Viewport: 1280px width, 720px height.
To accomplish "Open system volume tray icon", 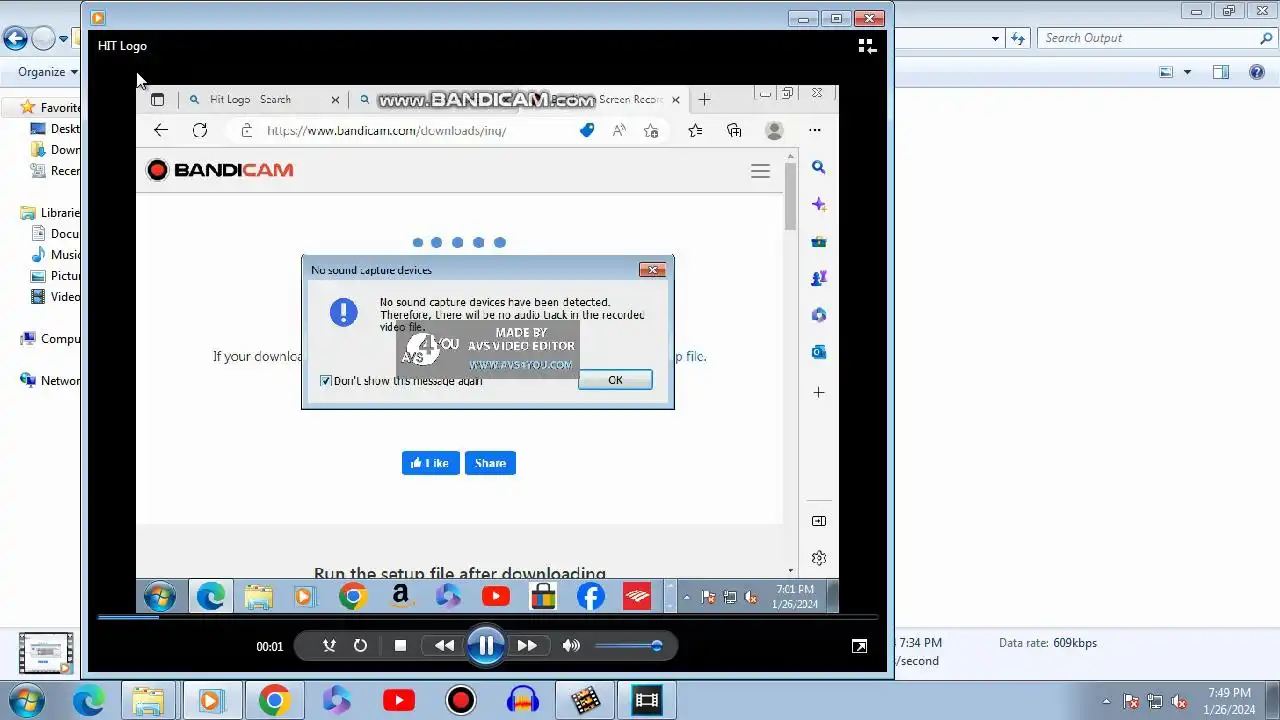I will [x=1180, y=702].
